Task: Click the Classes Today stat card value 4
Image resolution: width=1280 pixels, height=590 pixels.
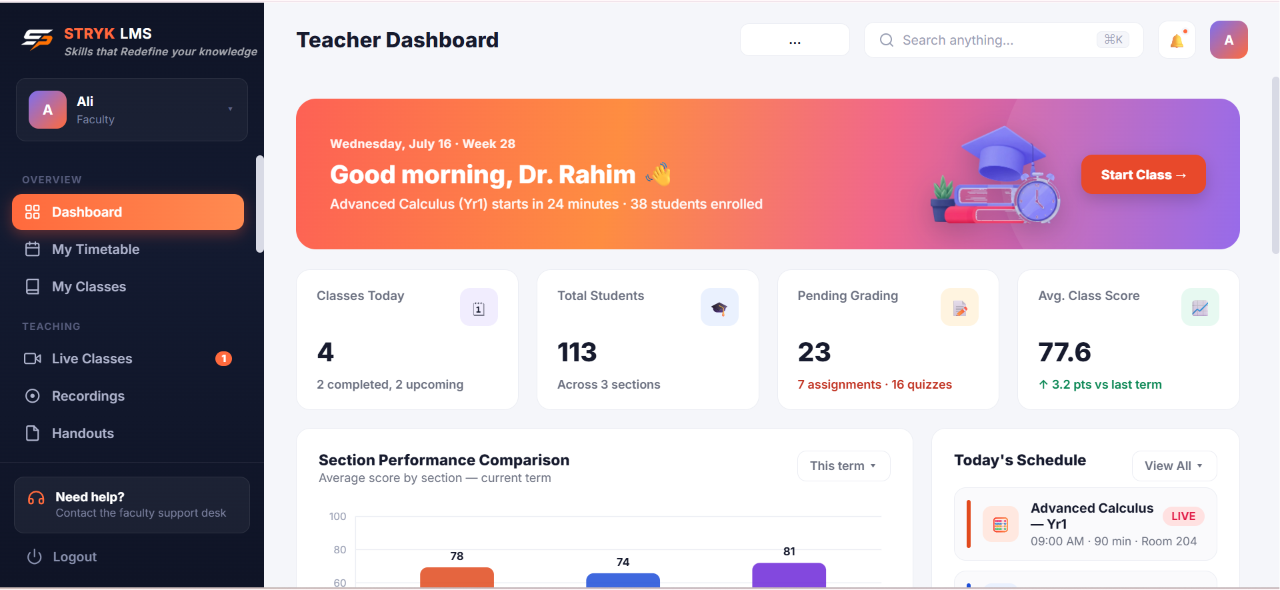Action: (x=325, y=352)
